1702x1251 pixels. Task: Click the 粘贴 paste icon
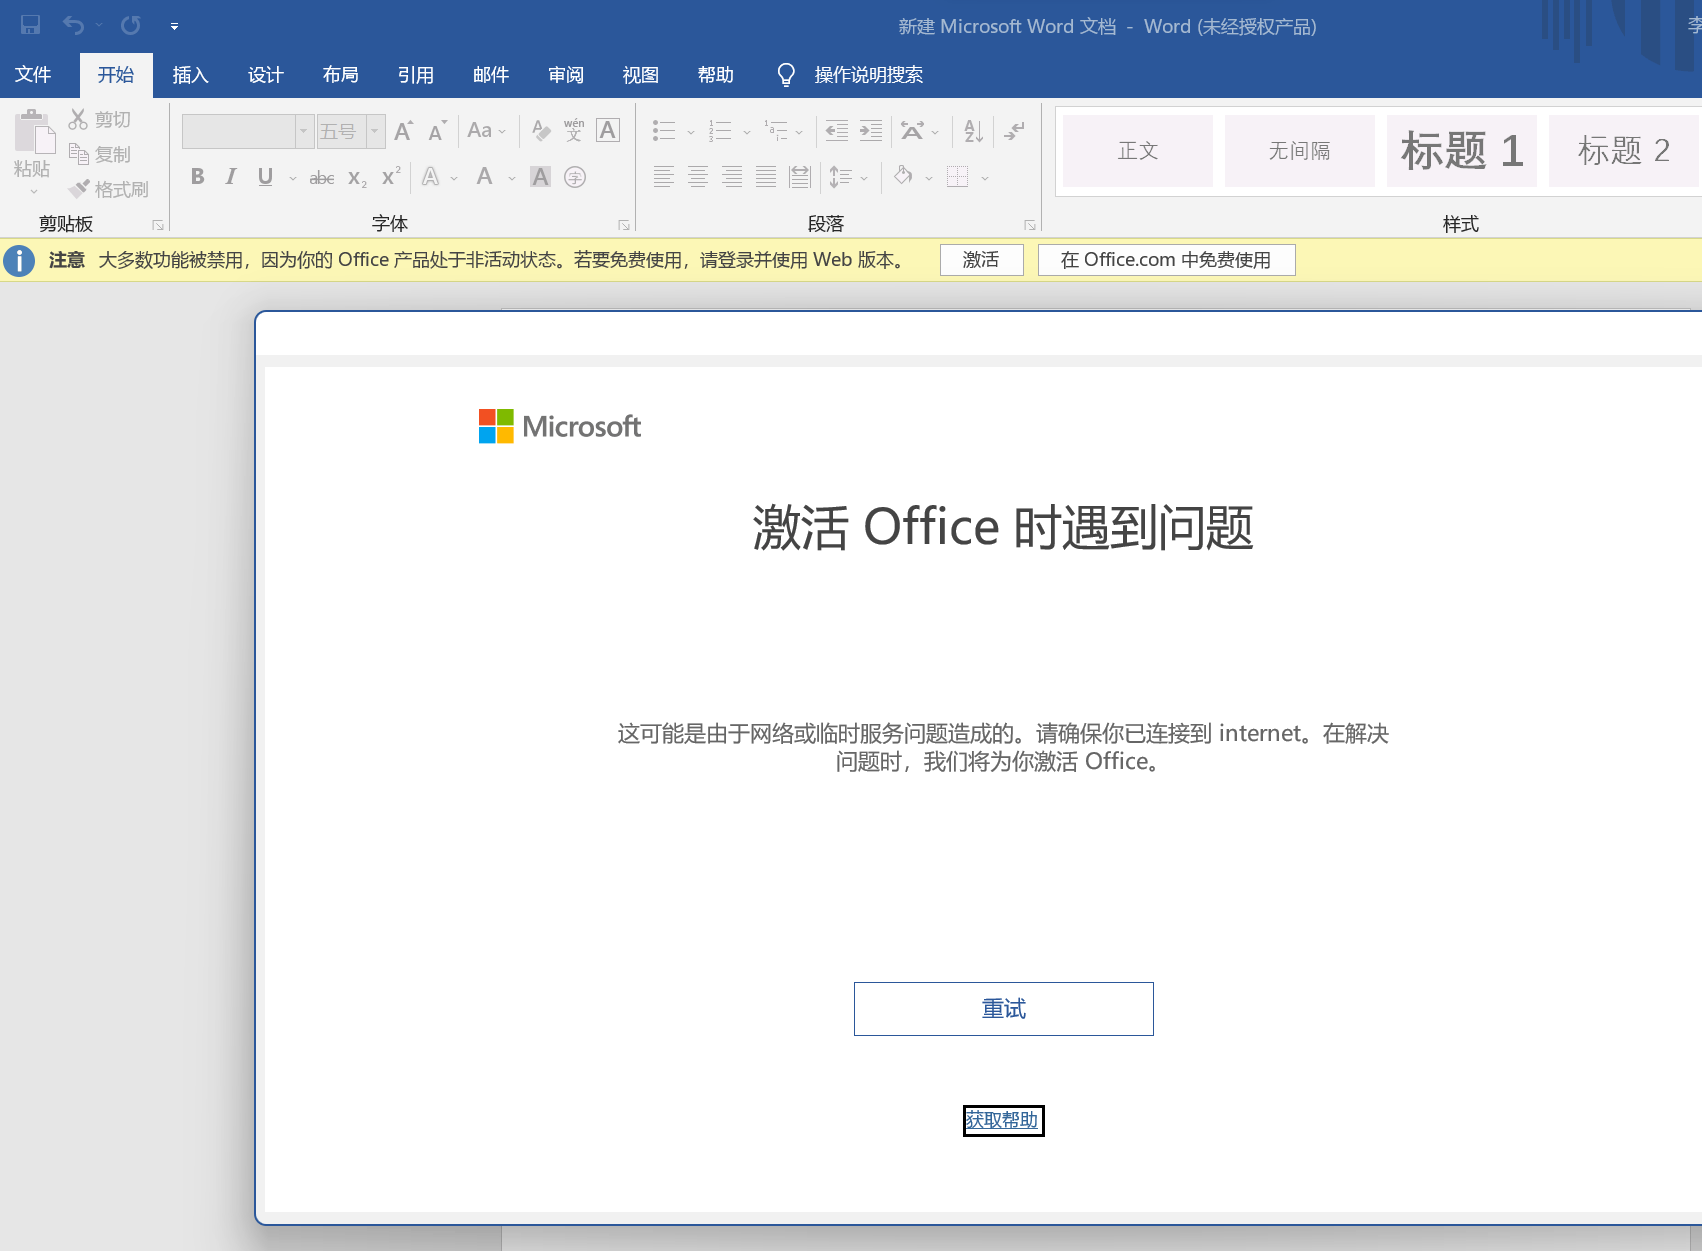(x=33, y=132)
